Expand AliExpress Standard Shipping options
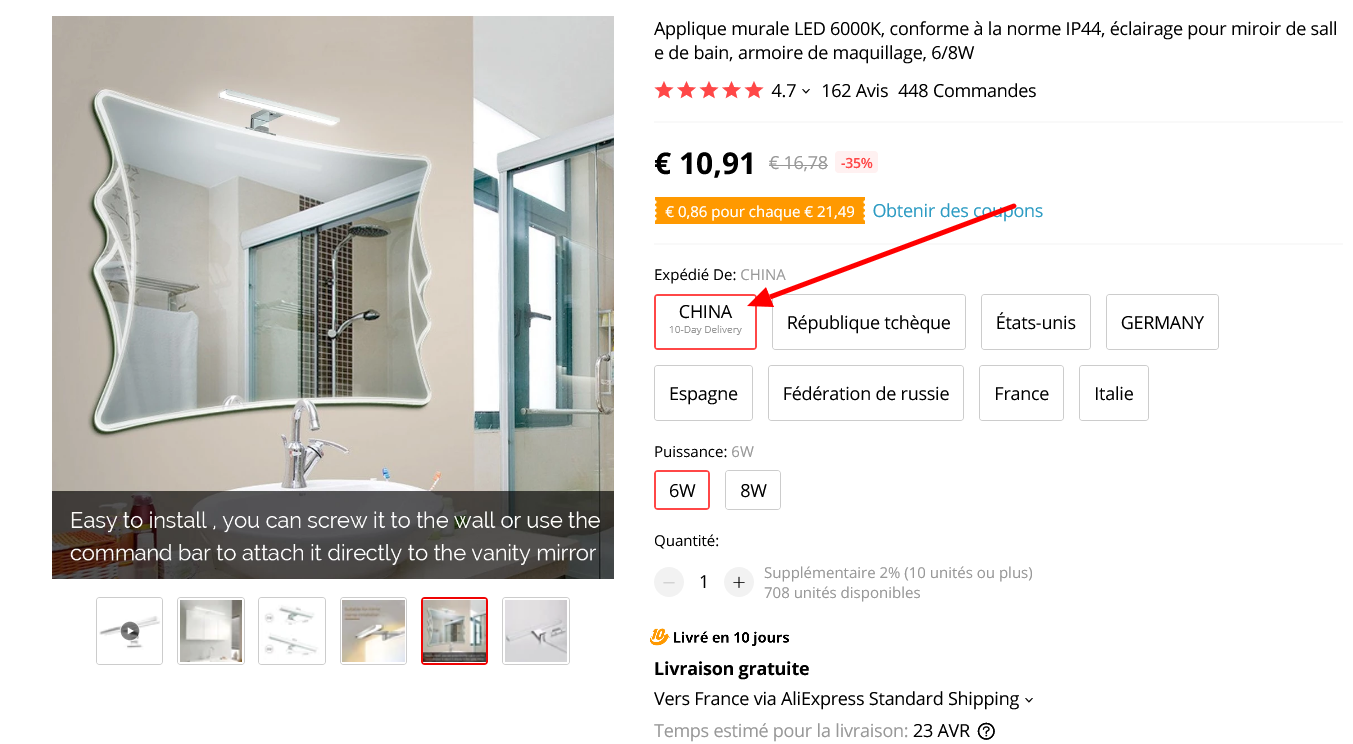Viewport: 1353px width, 744px height. pos(1029,700)
